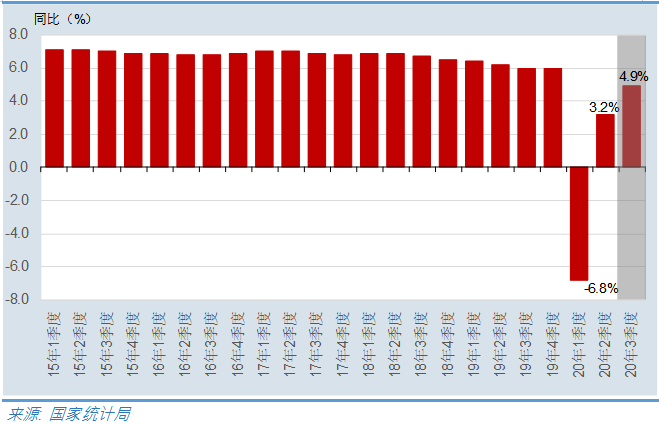The width and height of the screenshot is (659, 423).
Task: Select the 18年4季度 bar
Action: 448,113
